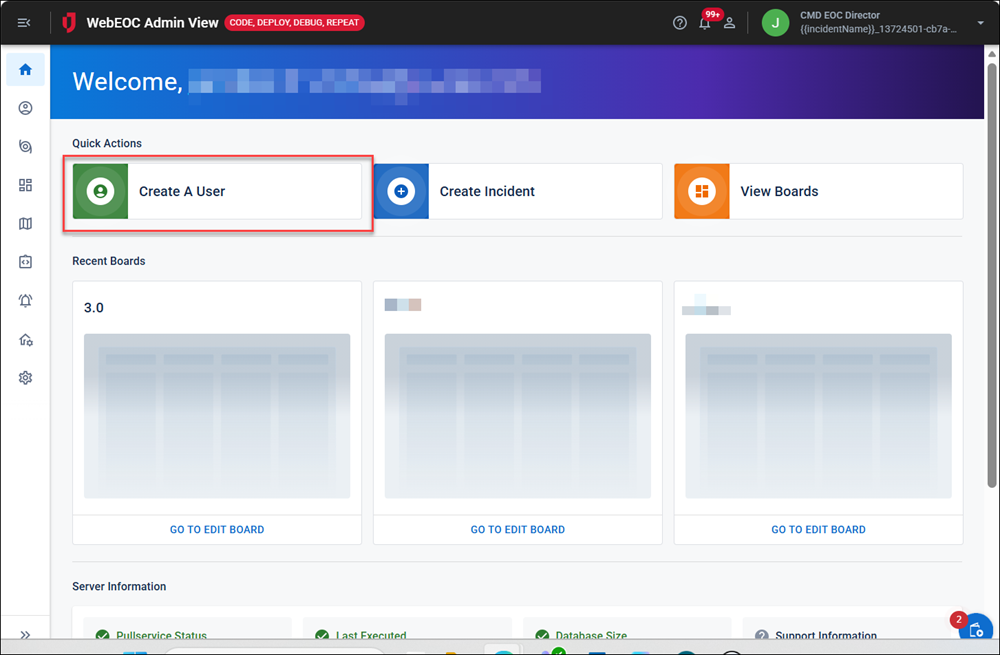
Task: Open the alert bell sidebar icon
Action: [26, 300]
